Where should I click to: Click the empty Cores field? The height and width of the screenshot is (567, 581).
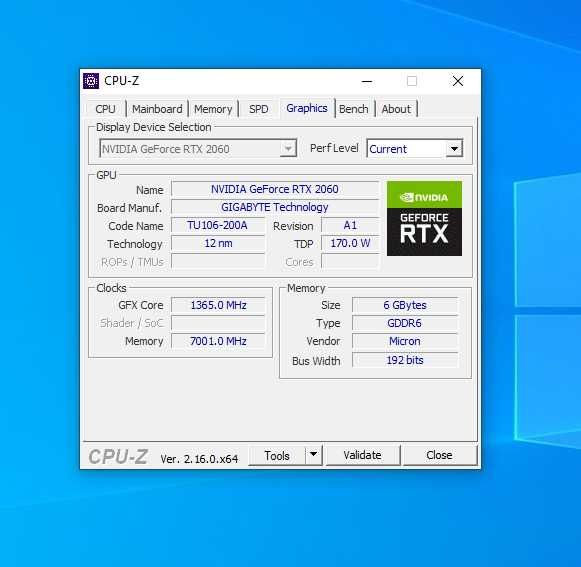click(x=350, y=261)
